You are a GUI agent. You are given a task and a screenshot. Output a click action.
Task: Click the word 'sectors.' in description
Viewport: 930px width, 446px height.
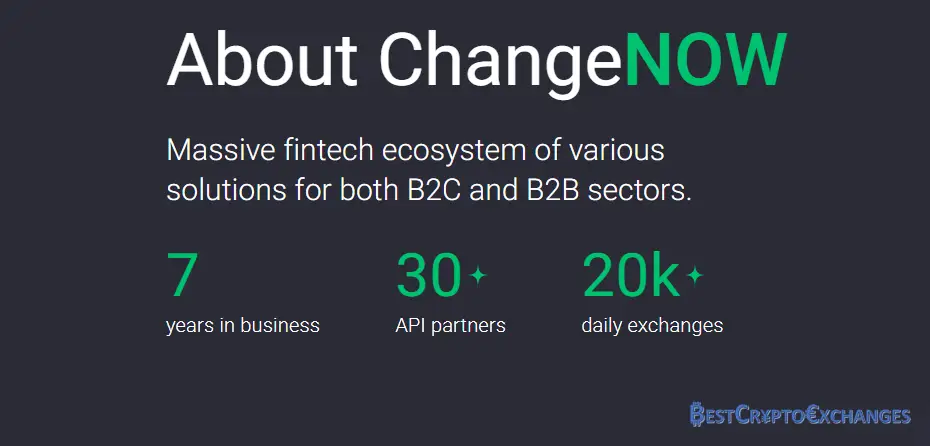coord(639,190)
